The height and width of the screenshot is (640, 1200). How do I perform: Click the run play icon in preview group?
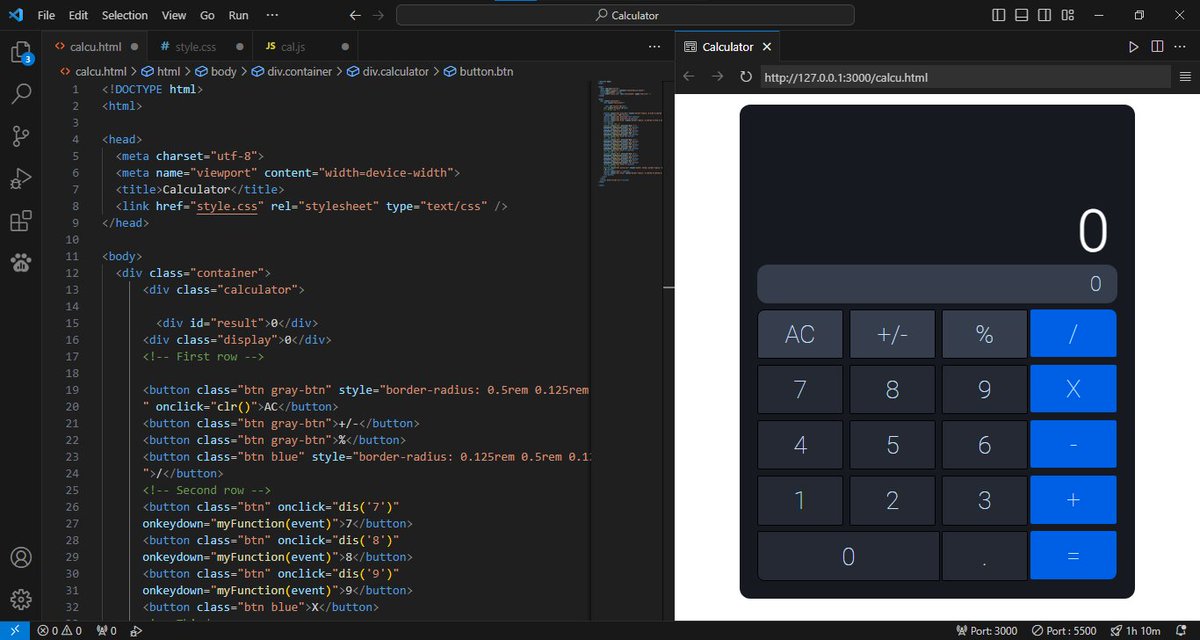coord(1133,46)
